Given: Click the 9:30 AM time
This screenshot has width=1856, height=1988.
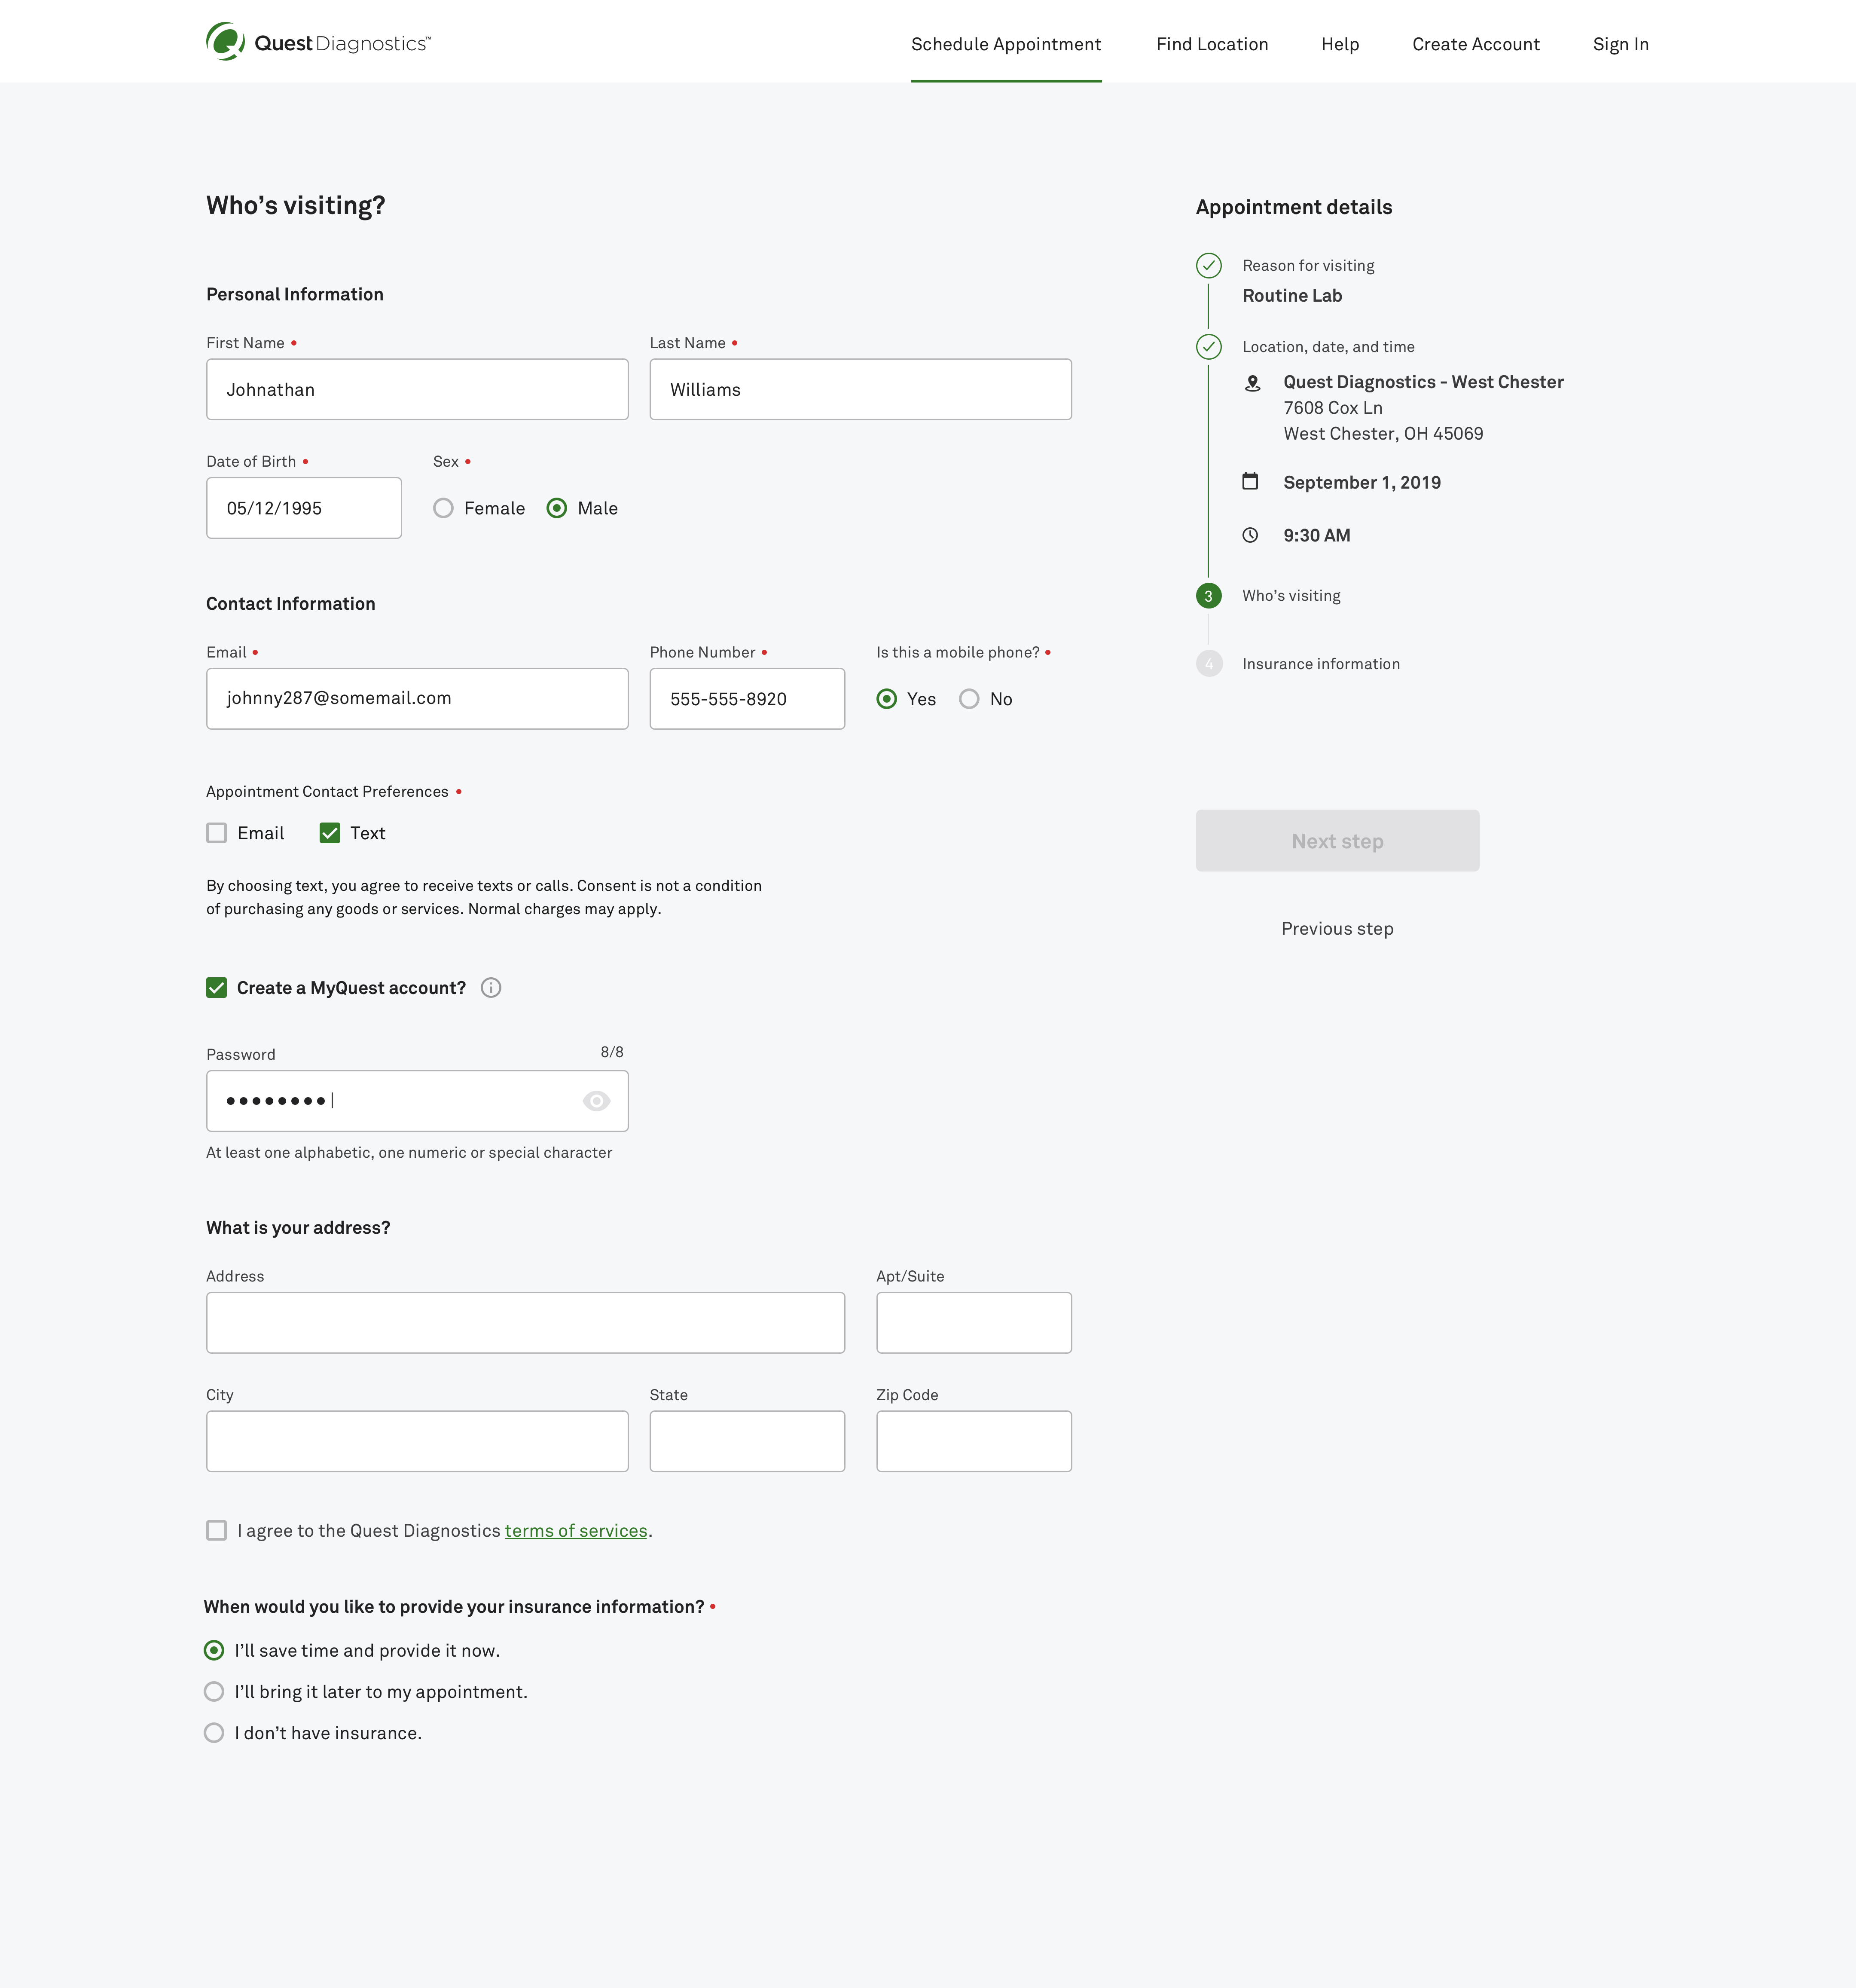Looking at the screenshot, I should 1317,536.
